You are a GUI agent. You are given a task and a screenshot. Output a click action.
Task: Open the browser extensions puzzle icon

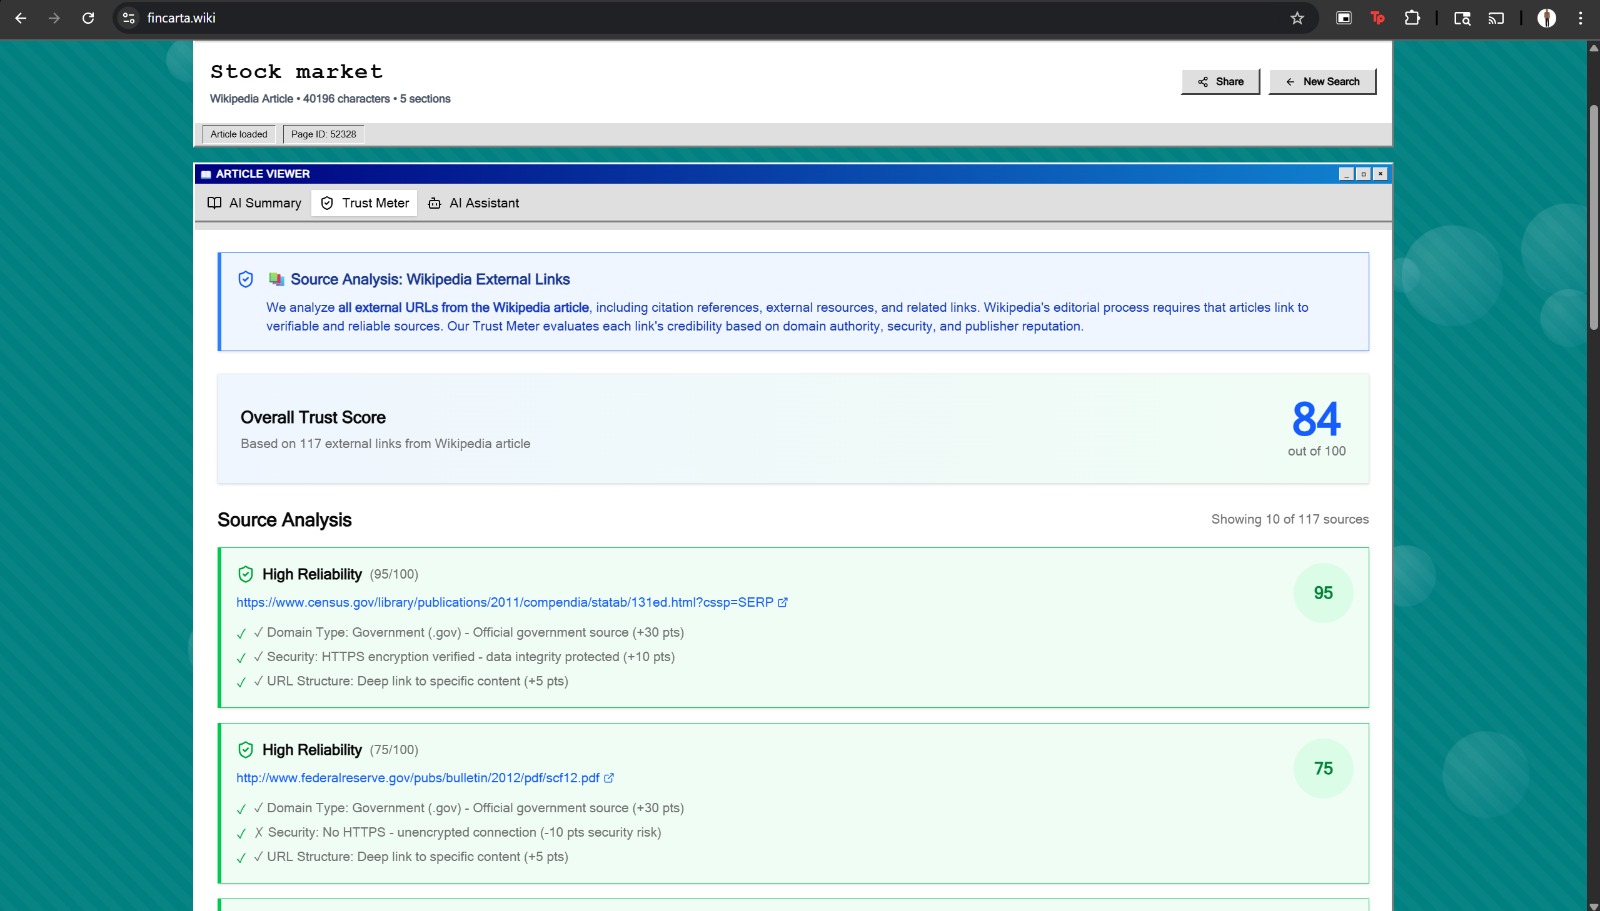point(1412,18)
